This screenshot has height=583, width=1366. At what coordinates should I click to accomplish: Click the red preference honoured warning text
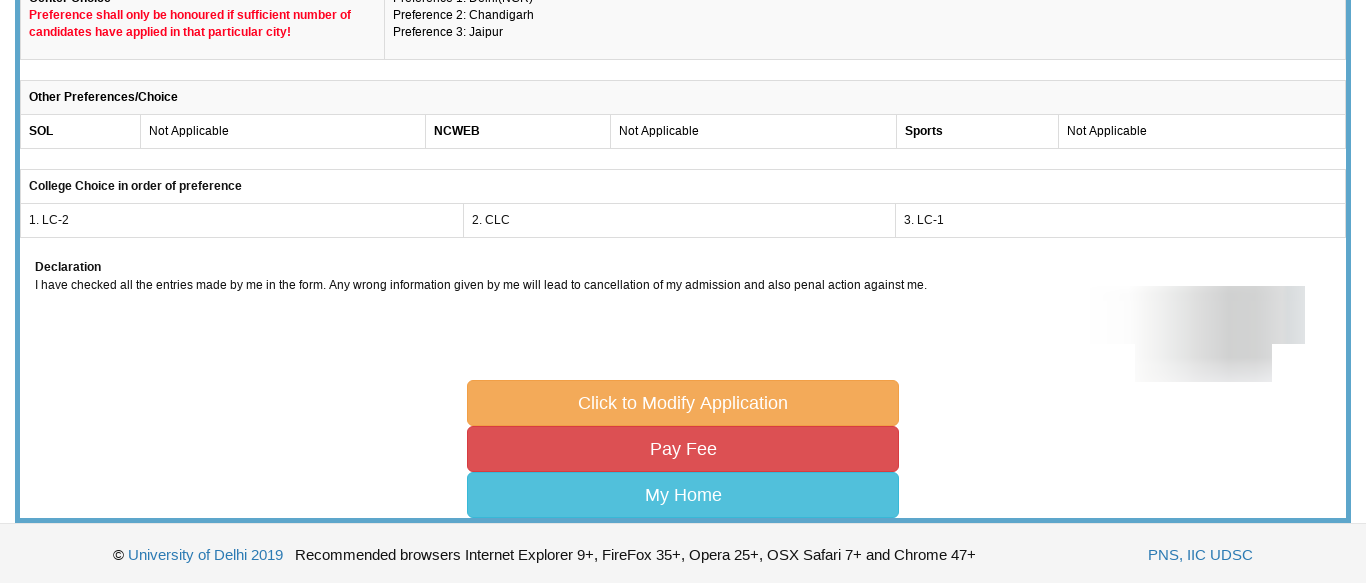coord(190,23)
